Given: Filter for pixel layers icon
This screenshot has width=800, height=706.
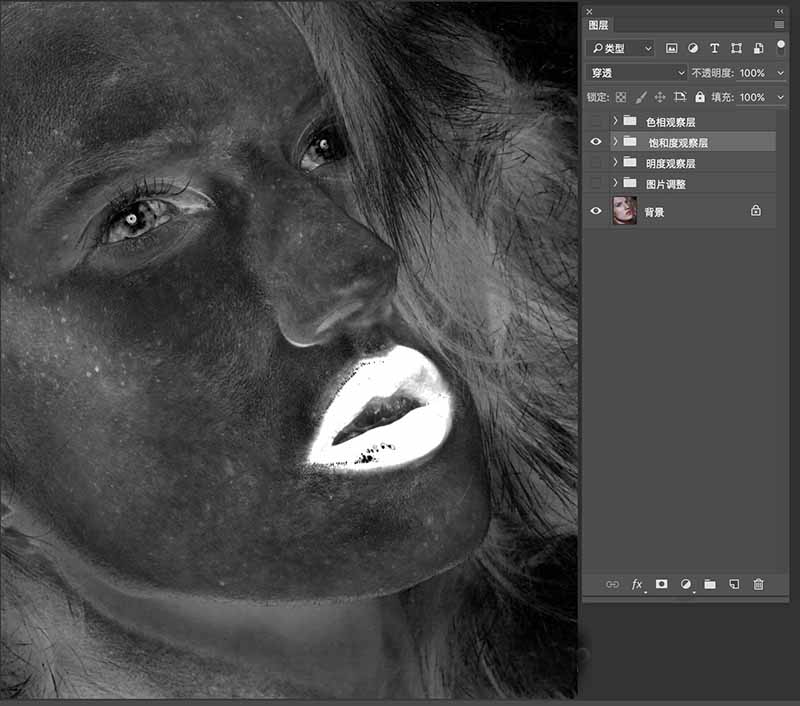Looking at the screenshot, I should [x=672, y=48].
